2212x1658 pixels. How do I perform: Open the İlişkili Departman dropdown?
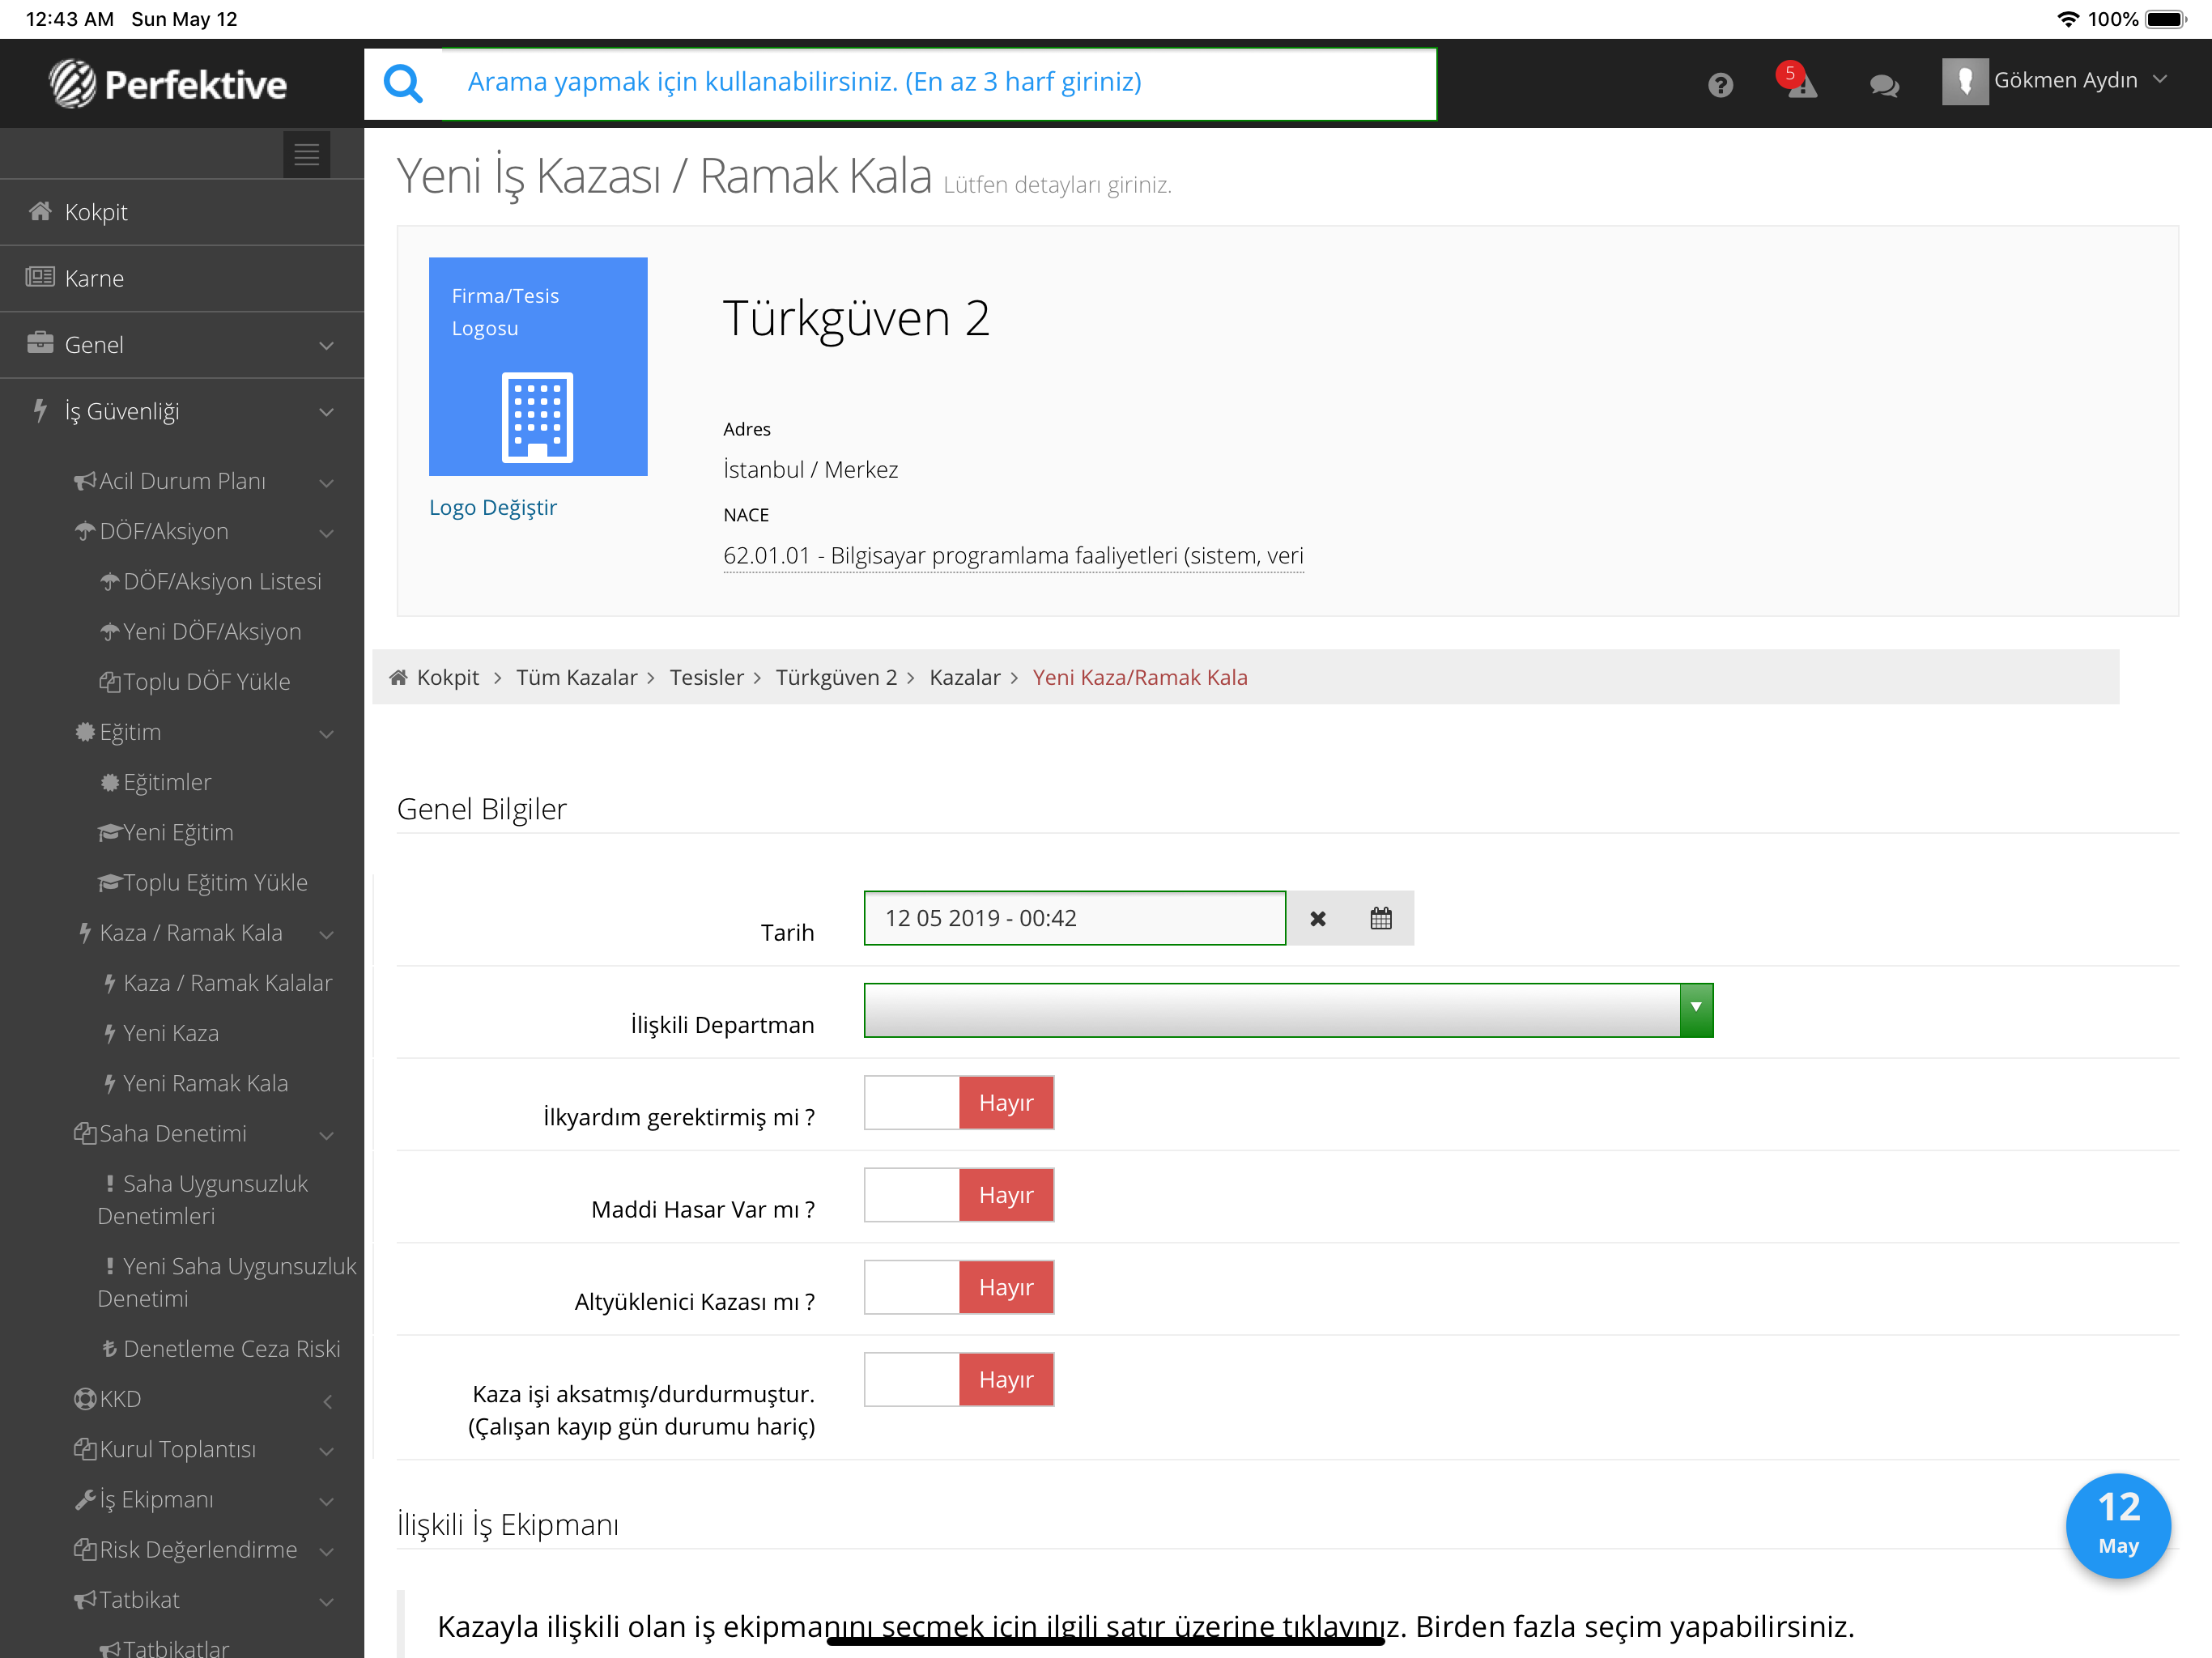1288,1010
